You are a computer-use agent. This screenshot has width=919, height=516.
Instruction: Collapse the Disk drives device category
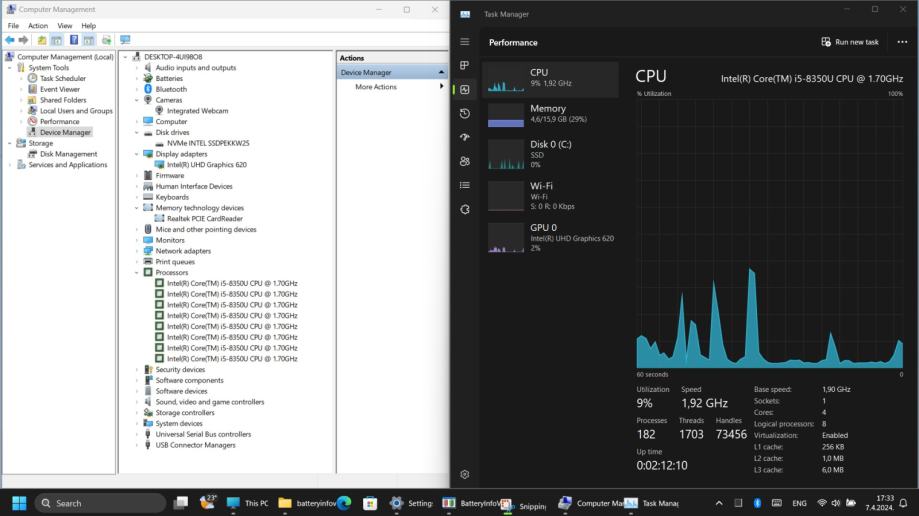tap(137, 133)
